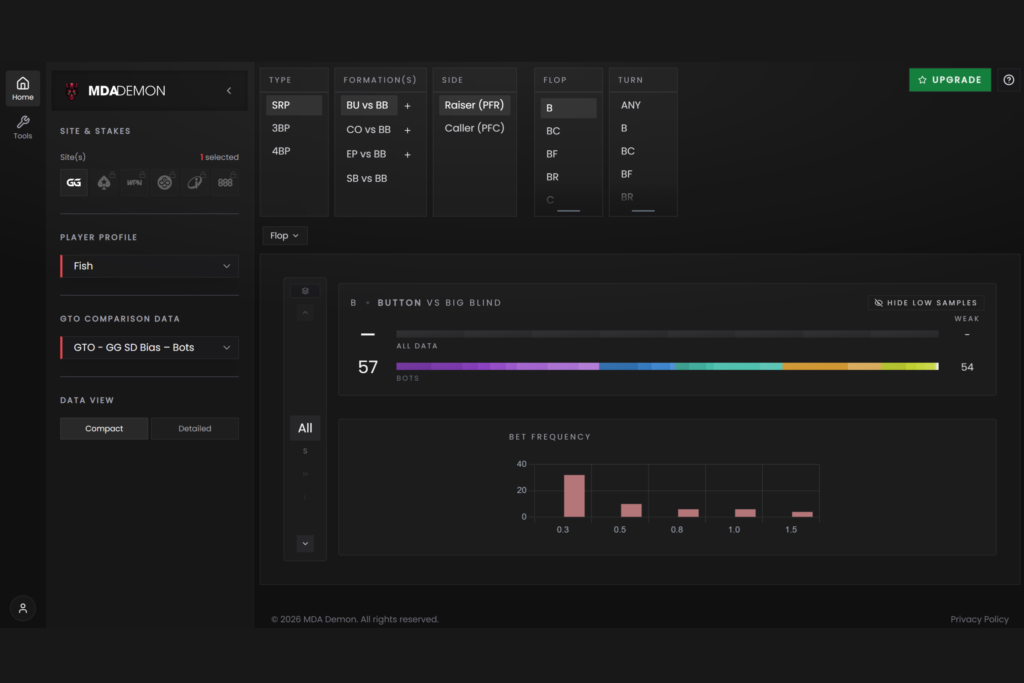The height and width of the screenshot is (683, 1024).
Task: Select the S stack size filter
Action: point(305,451)
